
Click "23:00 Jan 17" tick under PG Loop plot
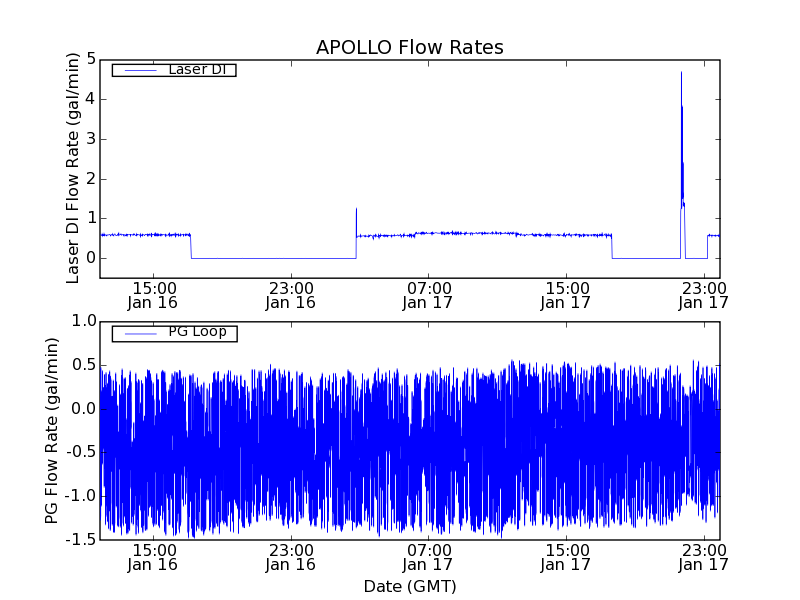click(703, 558)
